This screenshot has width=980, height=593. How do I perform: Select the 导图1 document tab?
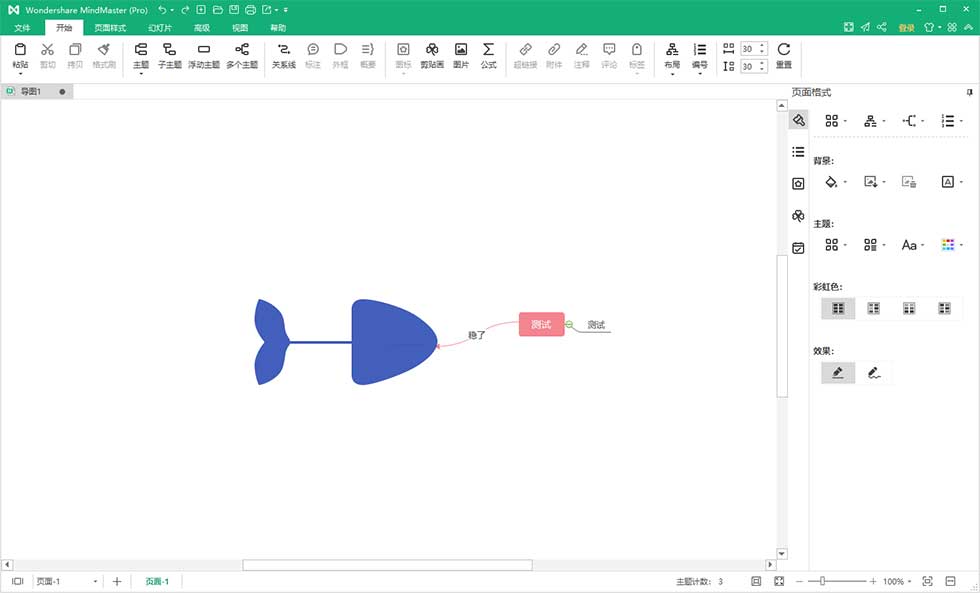pos(36,91)
